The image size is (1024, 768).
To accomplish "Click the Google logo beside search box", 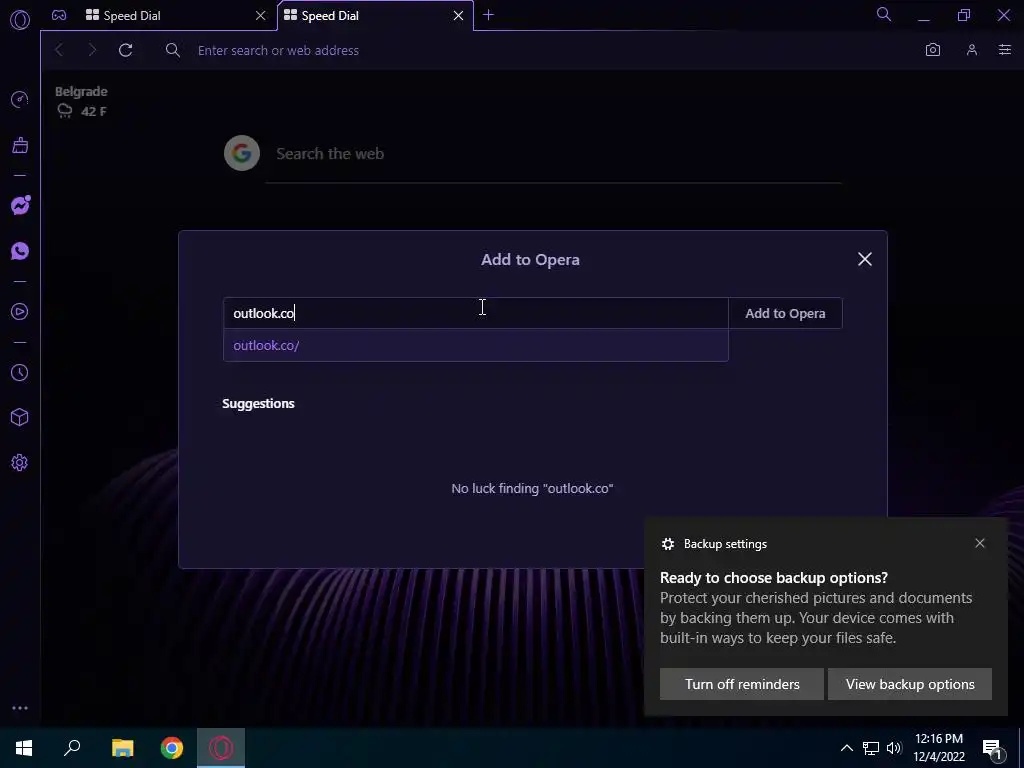I will tap(242, 153).
